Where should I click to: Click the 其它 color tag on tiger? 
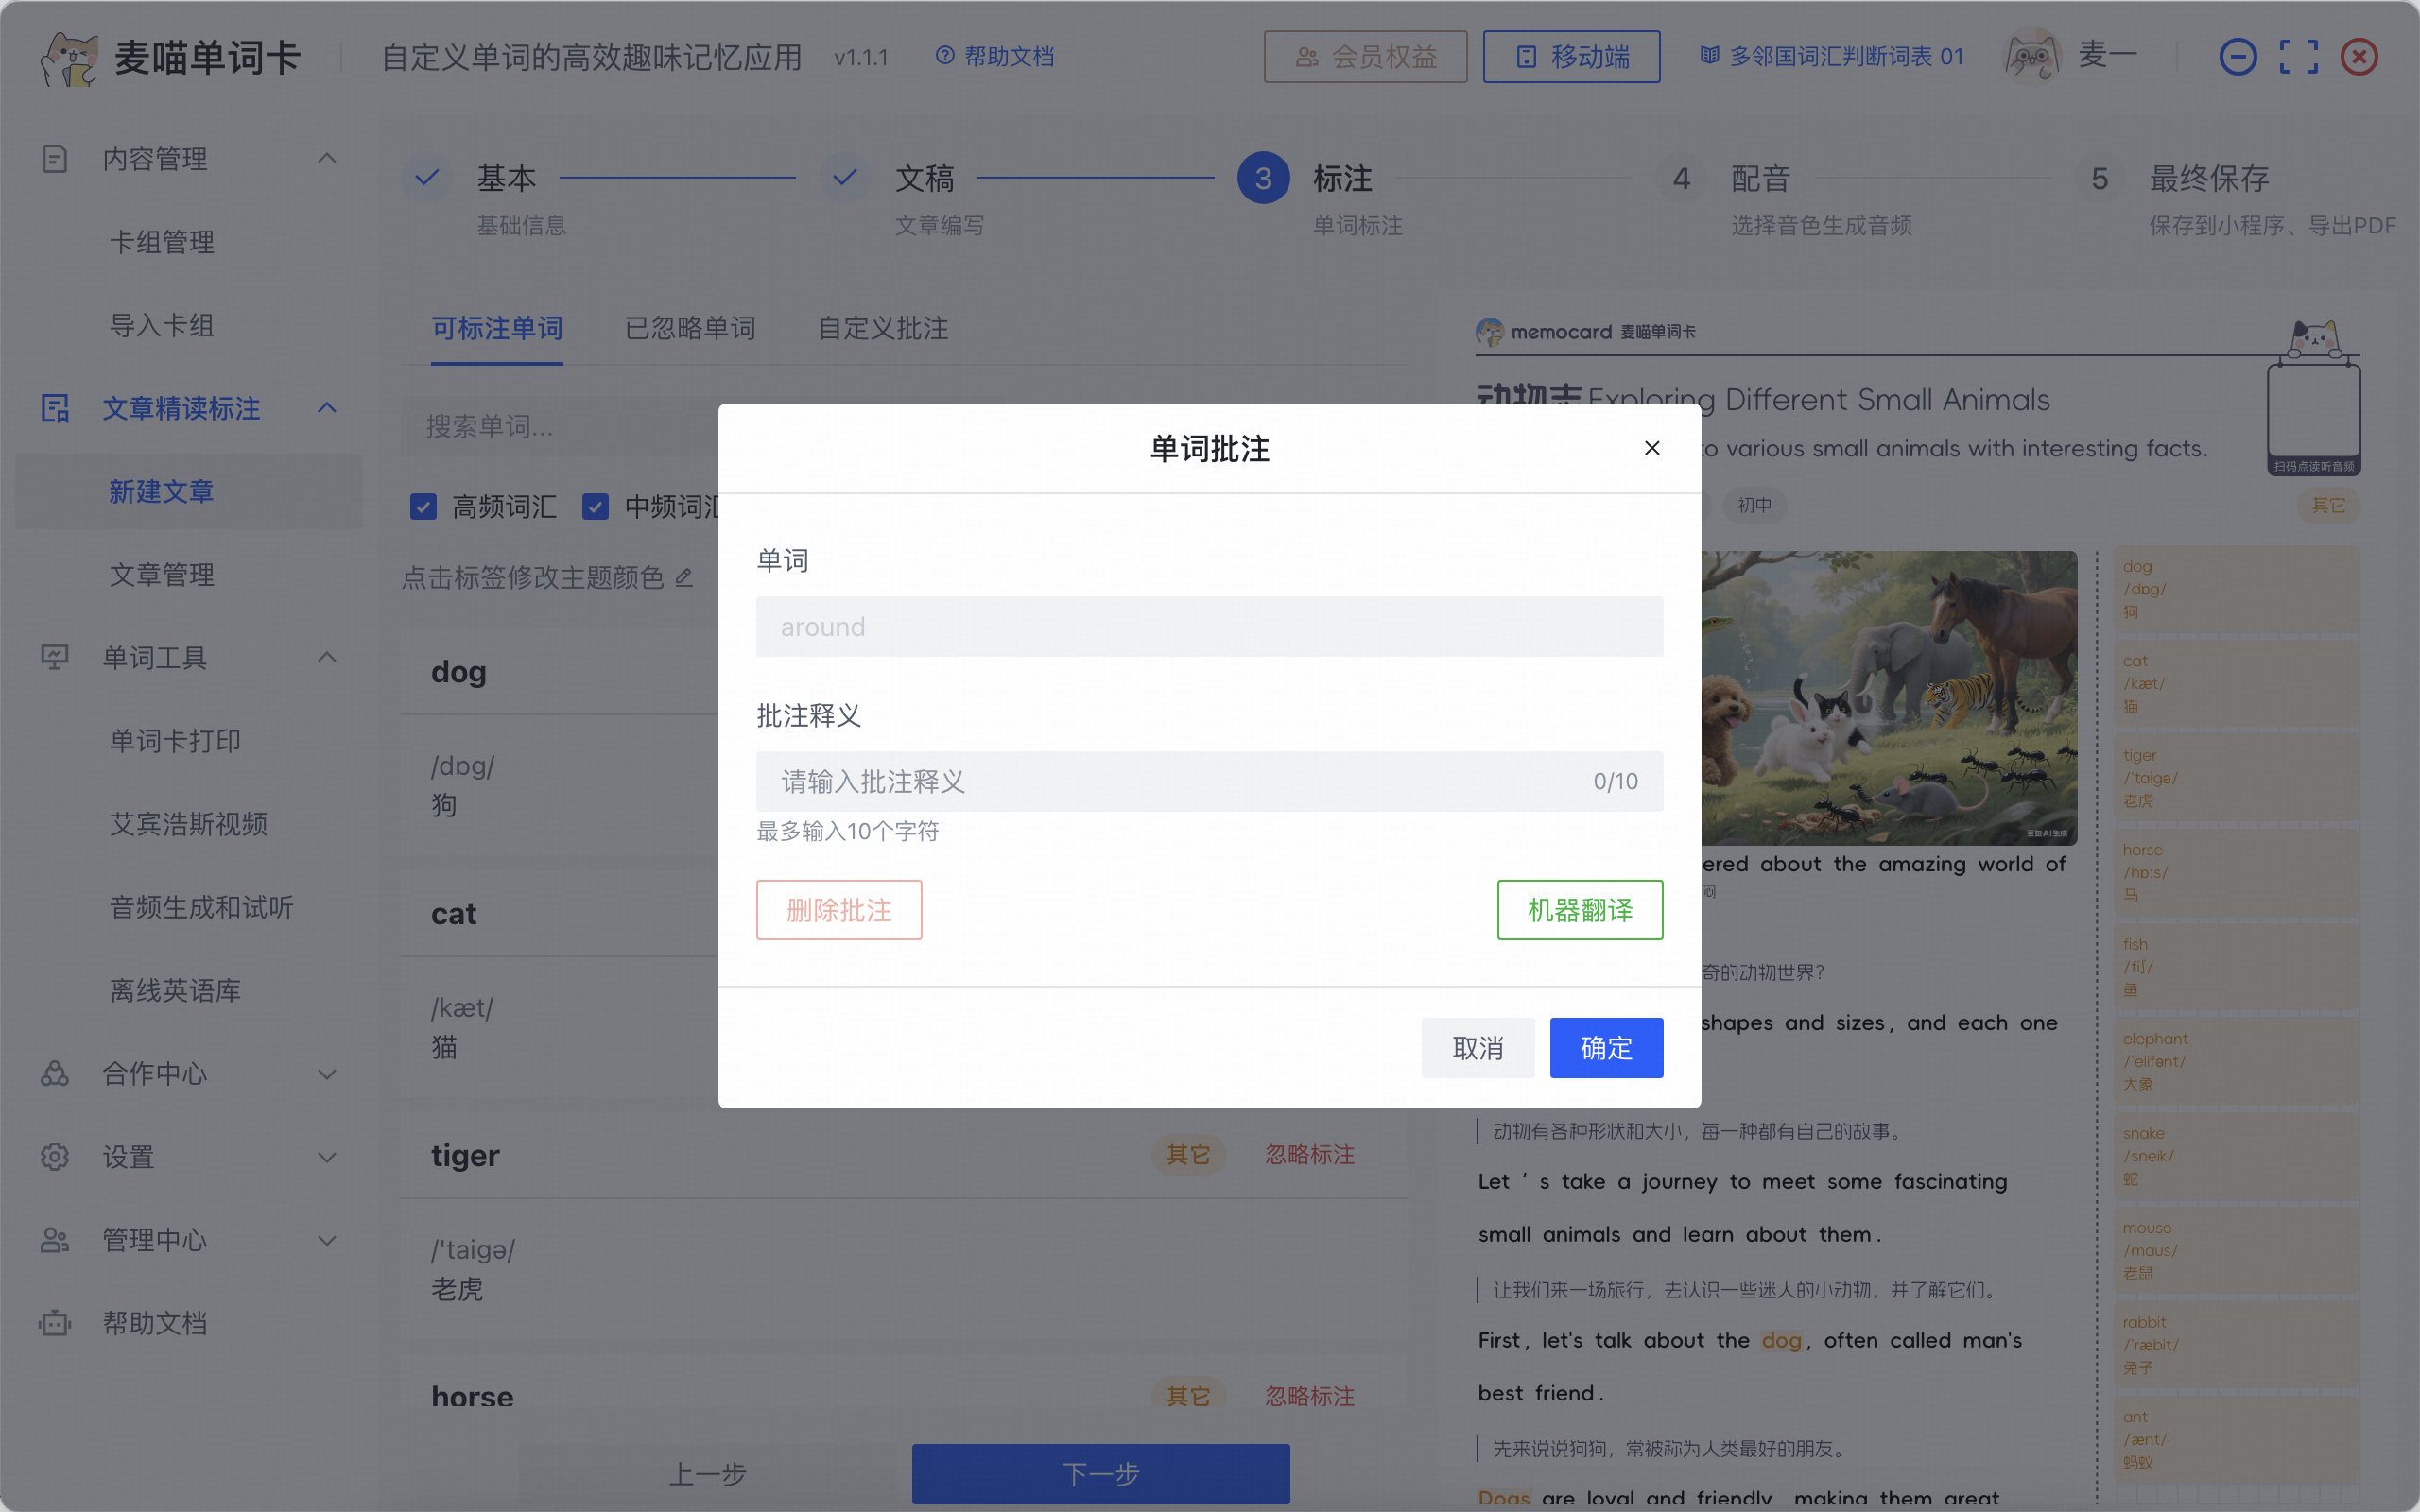(1188, 1155)
